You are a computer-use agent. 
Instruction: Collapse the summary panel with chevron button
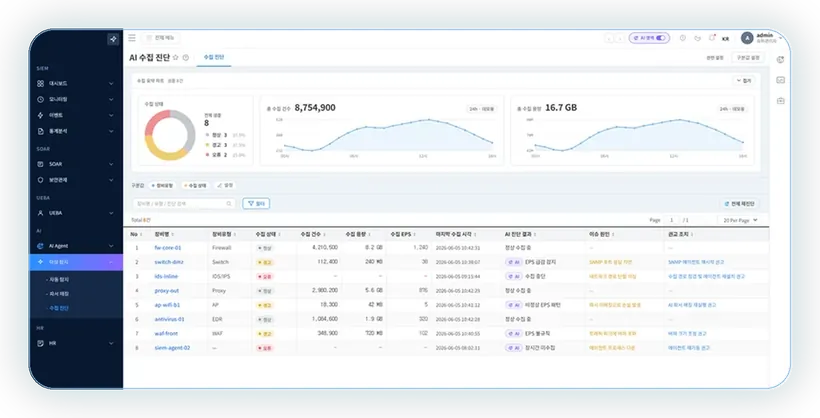tap(744, 81)
